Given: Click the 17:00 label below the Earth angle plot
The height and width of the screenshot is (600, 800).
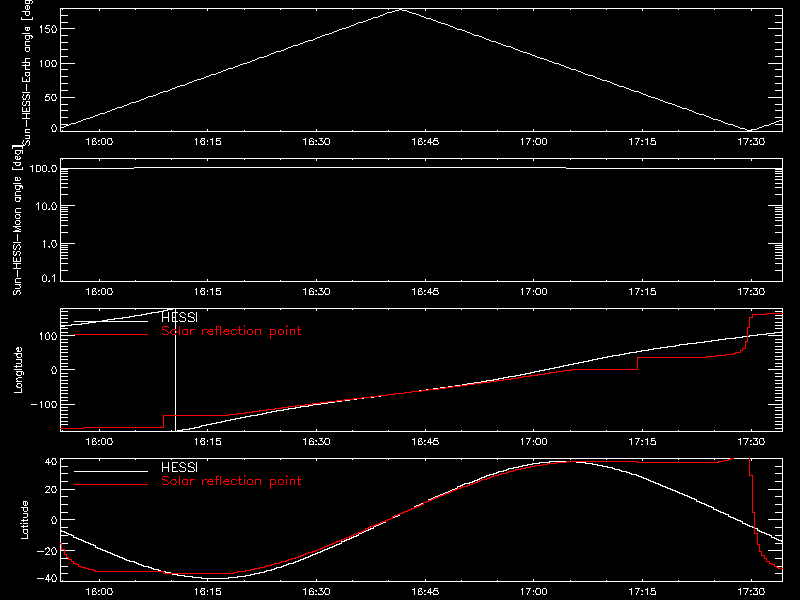Looking at the screenshot, I should 534,141.
